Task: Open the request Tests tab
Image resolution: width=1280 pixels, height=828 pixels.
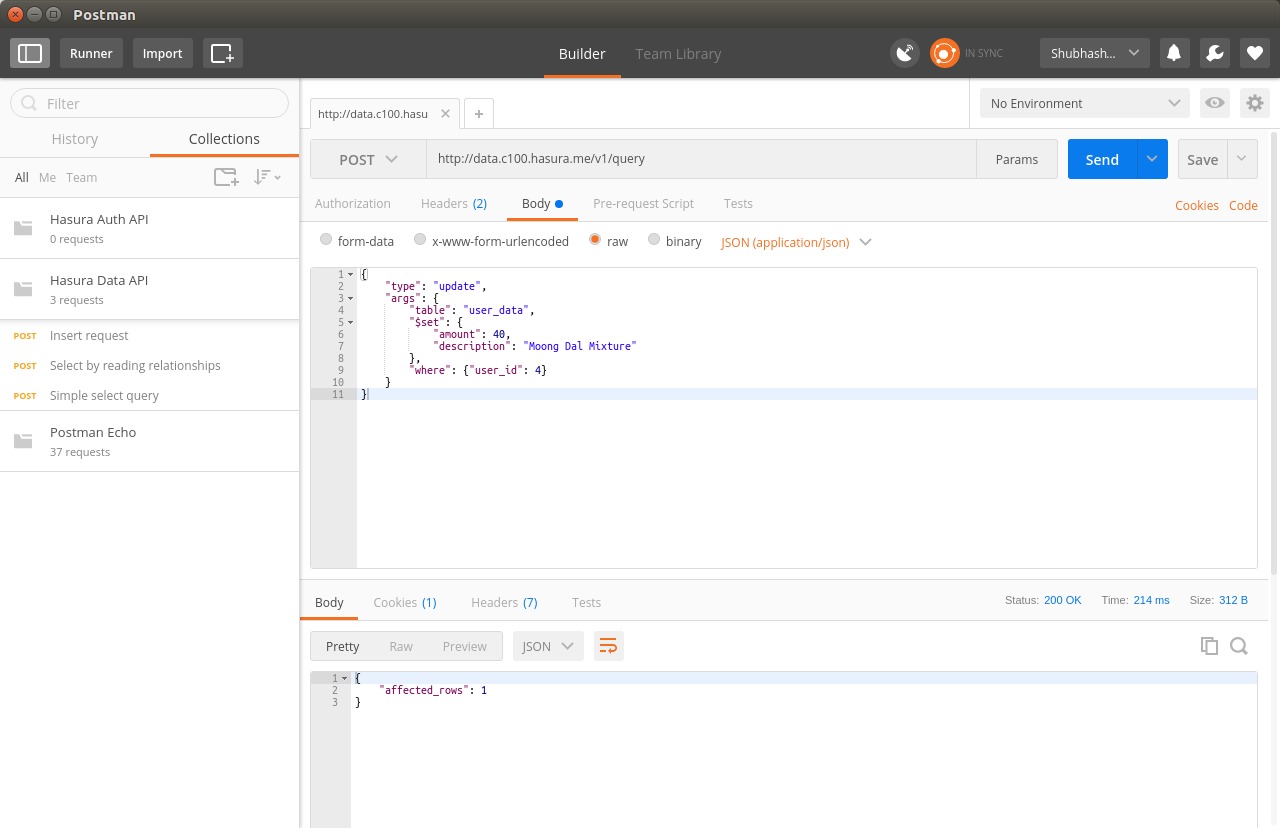Action: coord(738,203)
